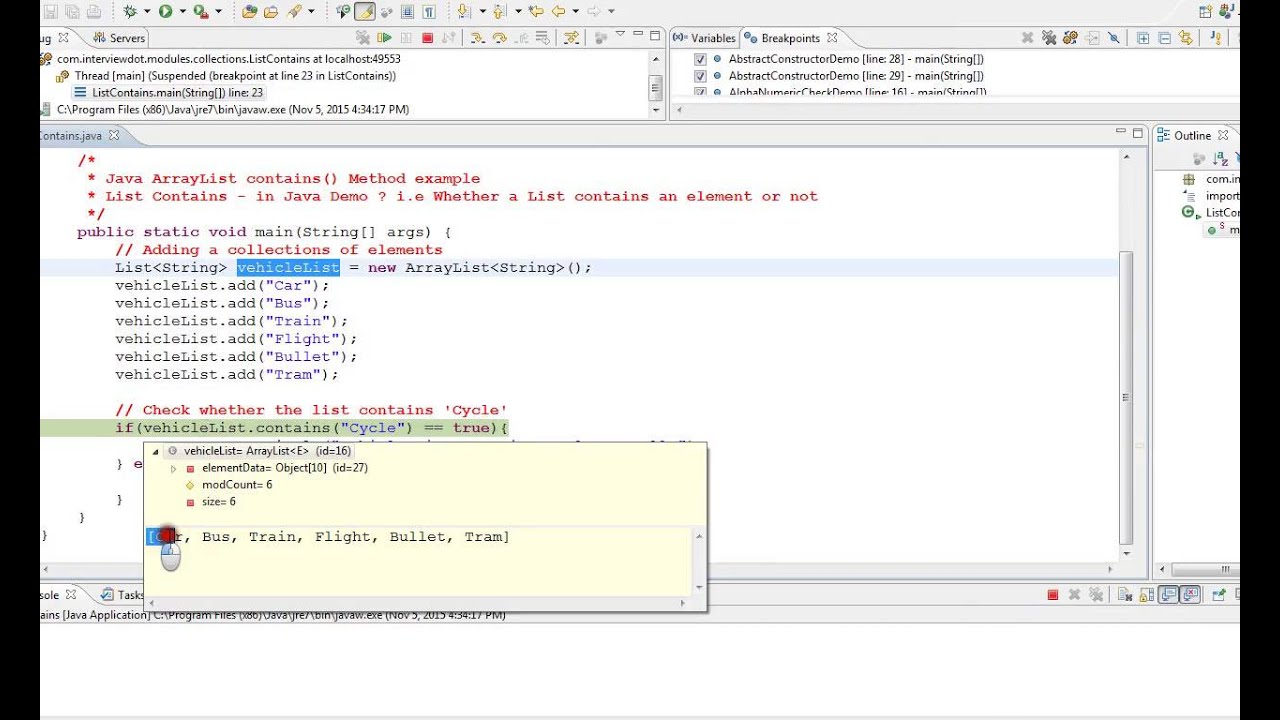
Task: Toggle the AlphaNumericCheckDemo breakpoint checkbox
Action: pyautogui.click(x=700, y=92)
